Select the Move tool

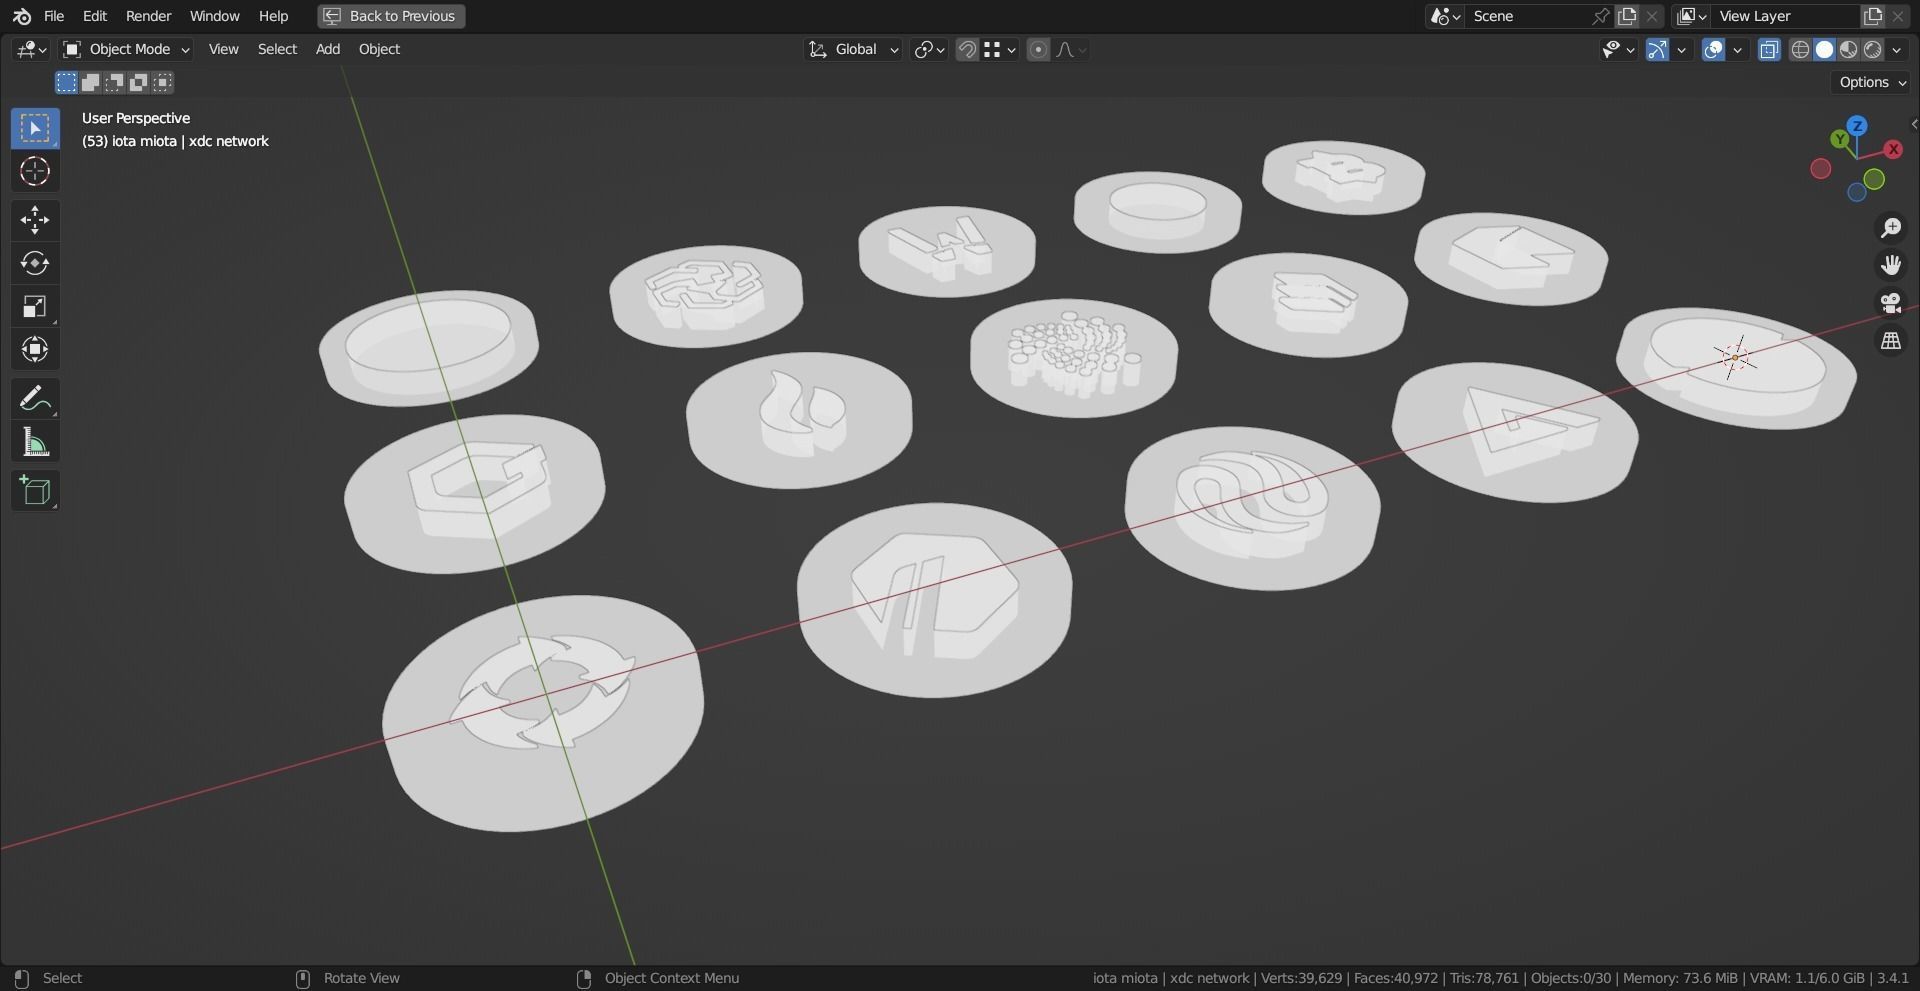pos(35,220)
